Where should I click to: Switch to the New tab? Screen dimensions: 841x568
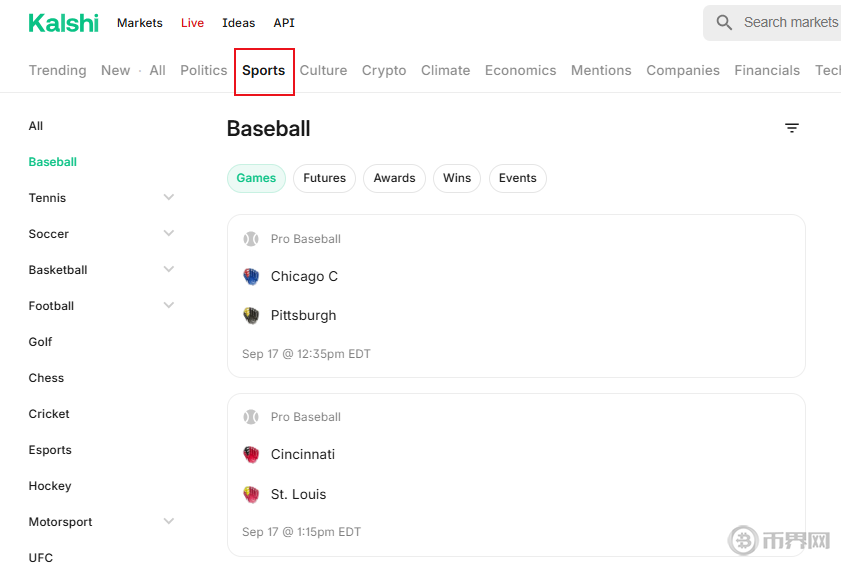(x=115, y=70)
